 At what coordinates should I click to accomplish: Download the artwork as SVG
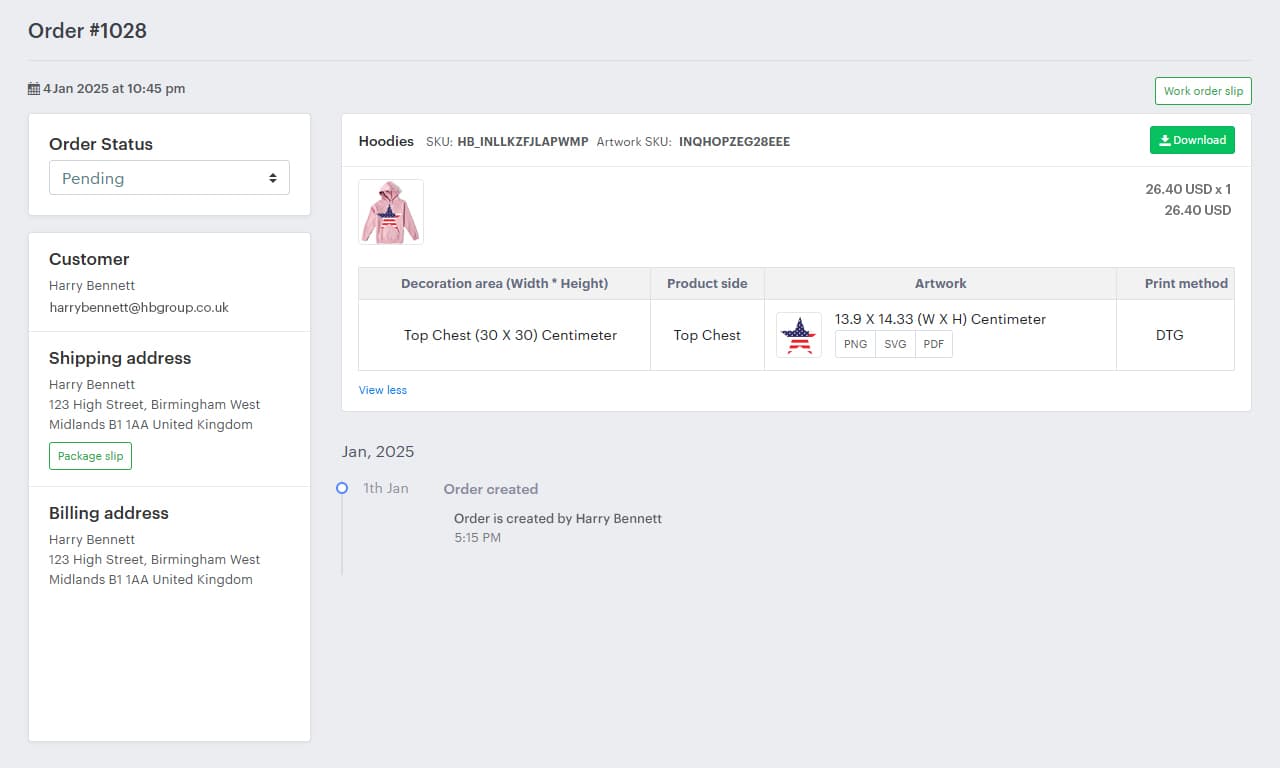point(894,343)
